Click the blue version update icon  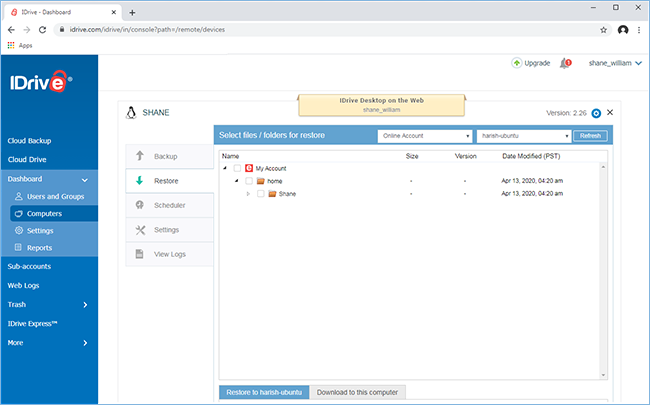tap(596, 113)
